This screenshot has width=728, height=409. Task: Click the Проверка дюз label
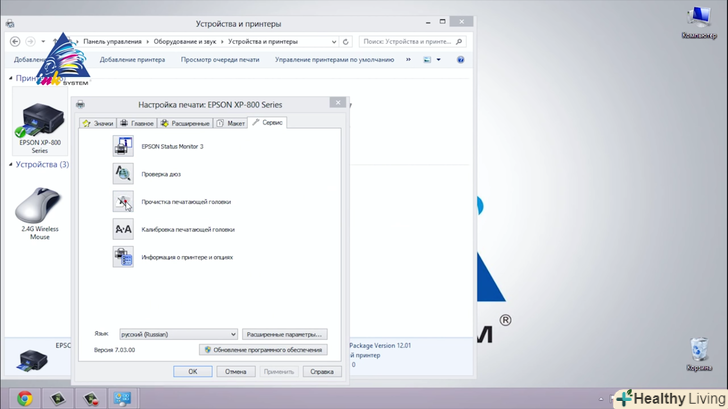pyautogui.click(x=161, y=174)
